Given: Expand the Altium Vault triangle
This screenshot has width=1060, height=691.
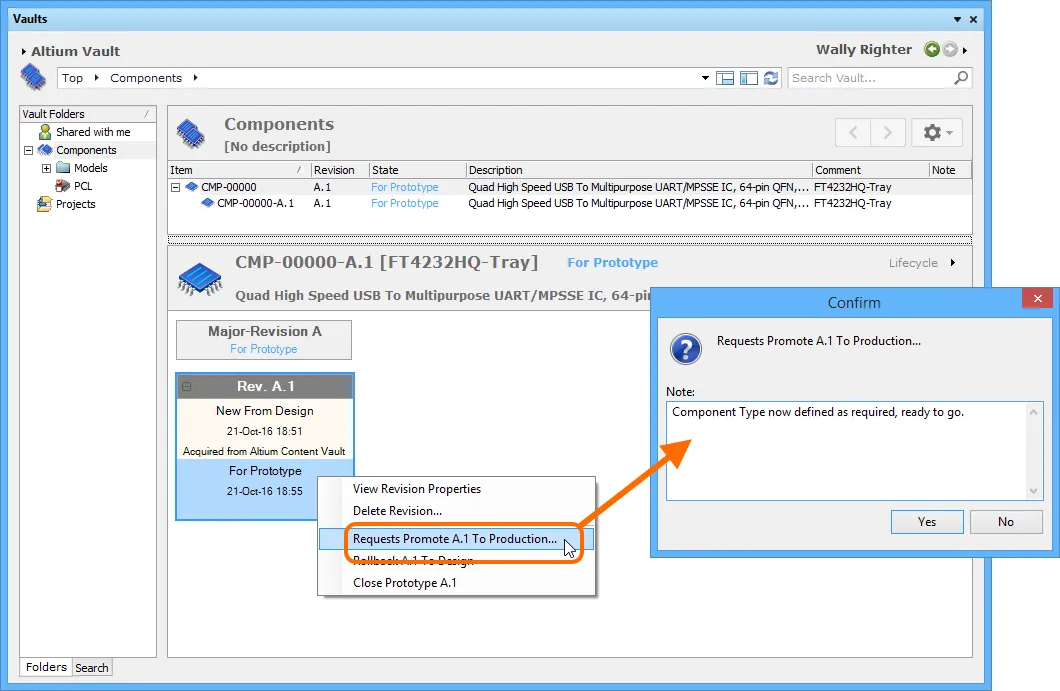Looking at the screenshot, I should [24, 51].
